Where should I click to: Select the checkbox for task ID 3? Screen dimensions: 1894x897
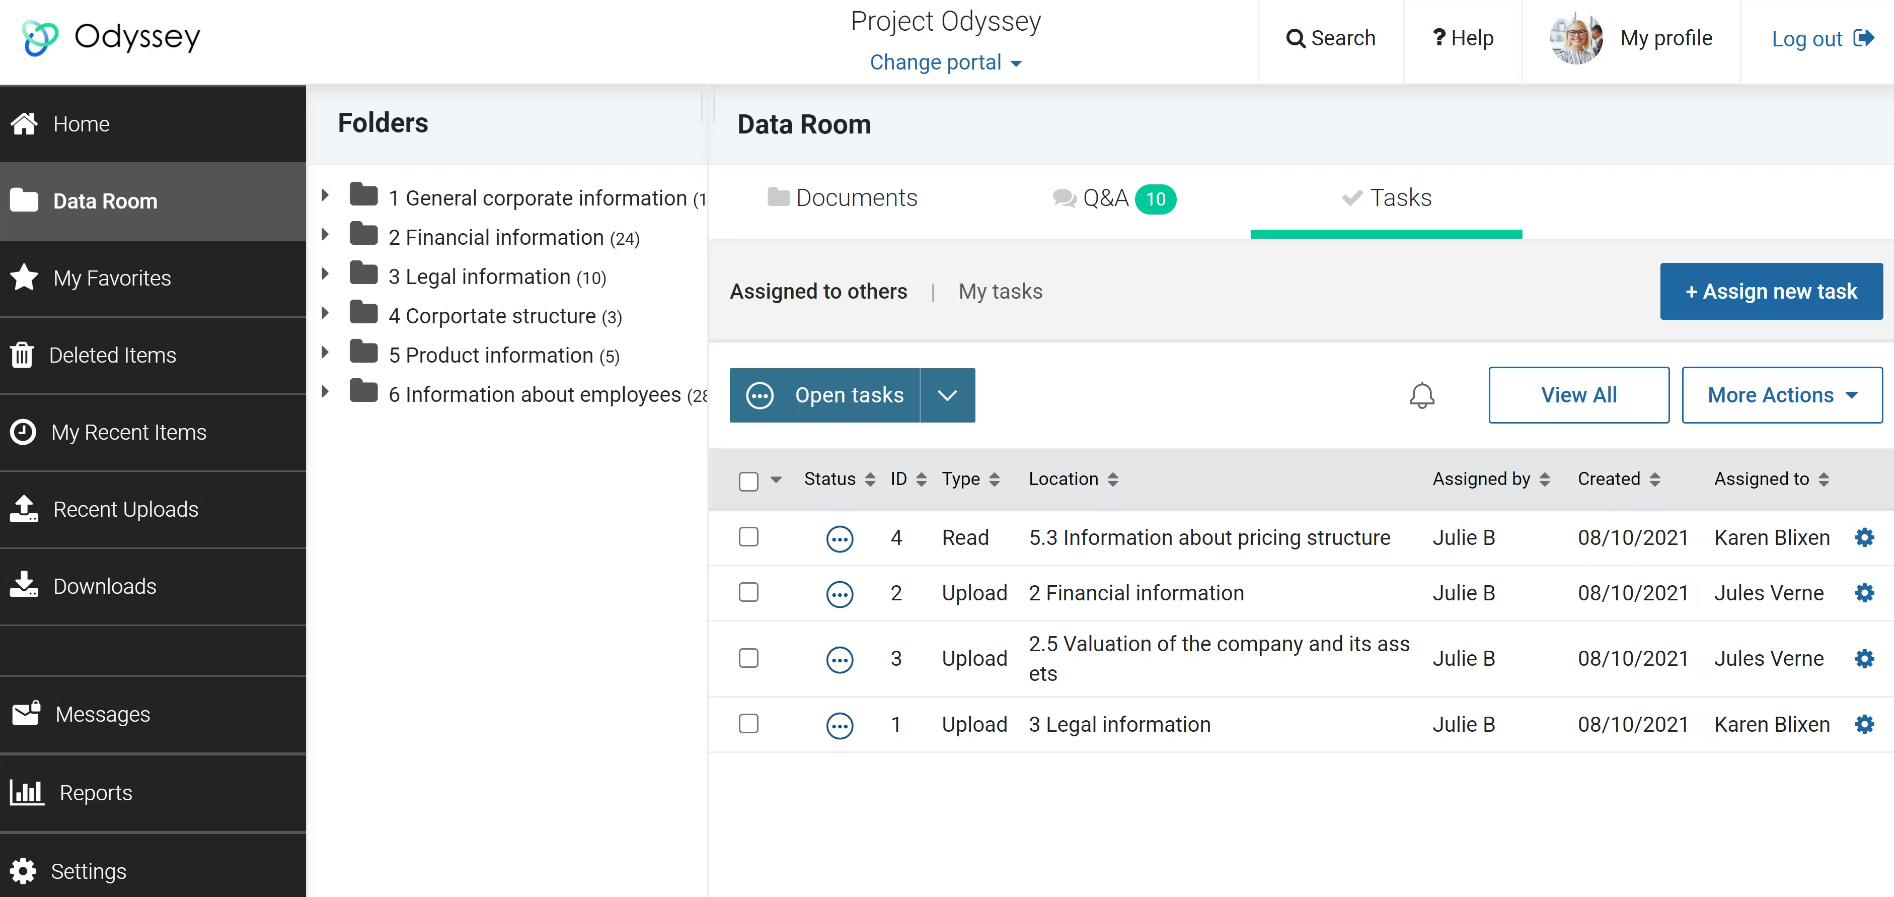[748, 658]
